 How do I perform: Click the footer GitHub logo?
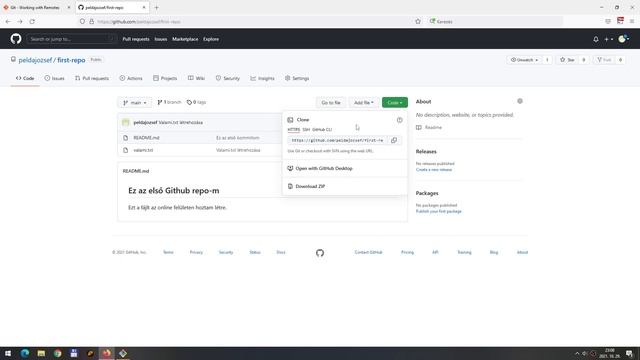click(320, 253)
